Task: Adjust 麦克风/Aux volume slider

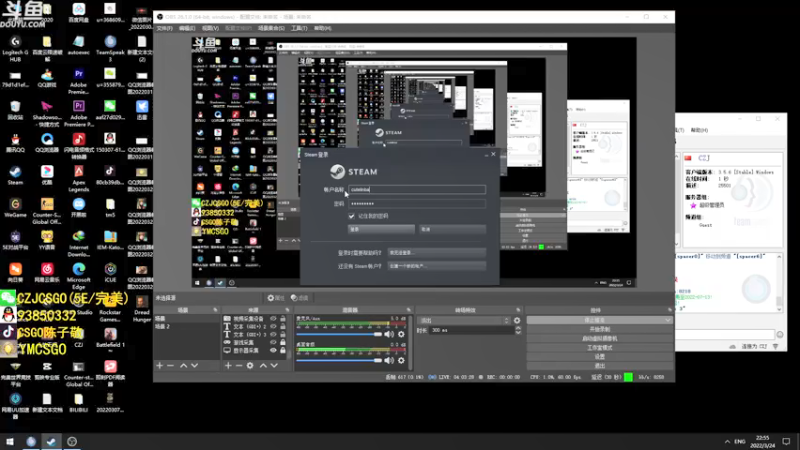Action: pyautogui.click(x=339, y=334)
